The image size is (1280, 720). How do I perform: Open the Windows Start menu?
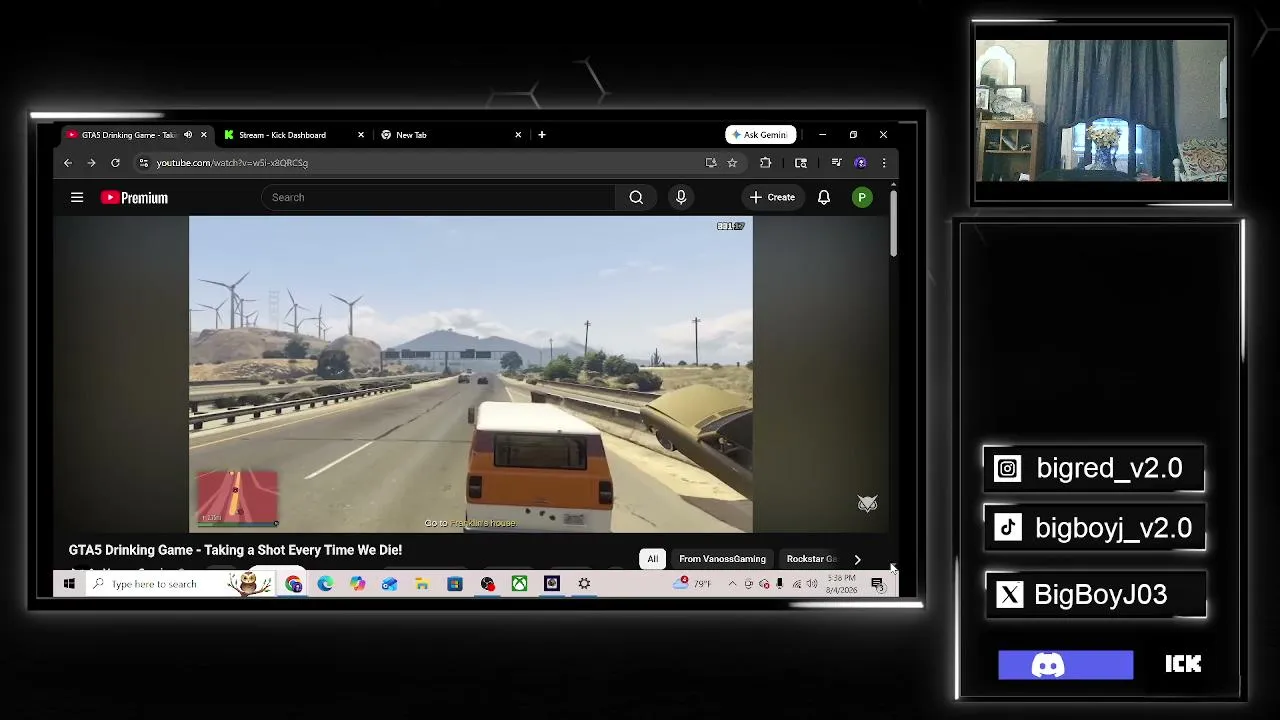pyautogui.click(x=69, y=584)
